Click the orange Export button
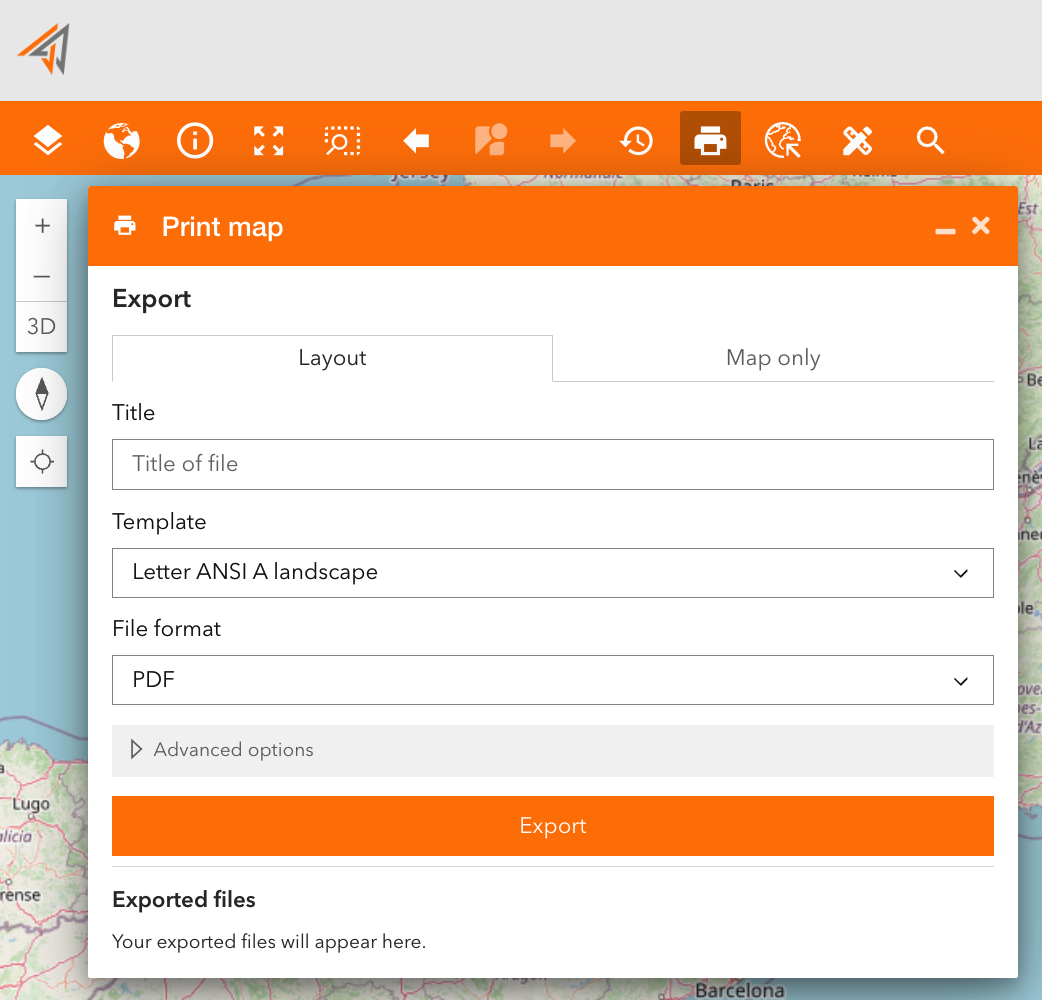This screenshot has width=1042, height=1000. coord(553,826)
